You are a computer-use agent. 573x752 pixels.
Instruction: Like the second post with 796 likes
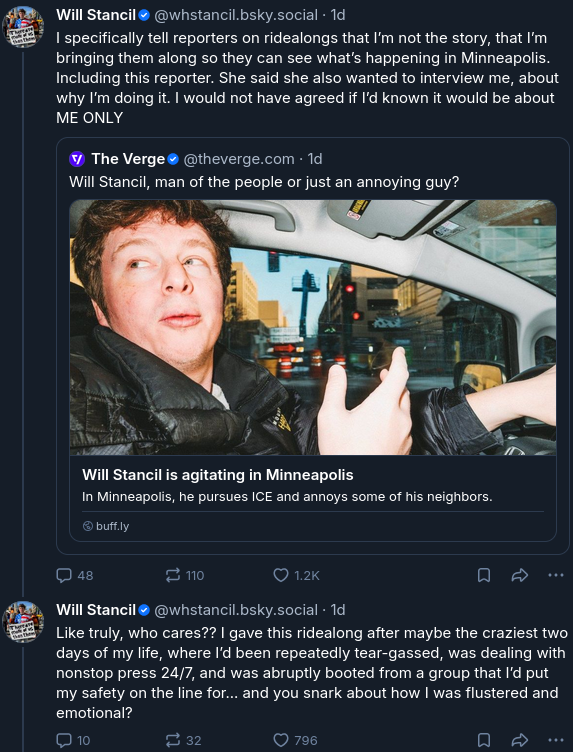pyautogui.click(x=295, y=740)
